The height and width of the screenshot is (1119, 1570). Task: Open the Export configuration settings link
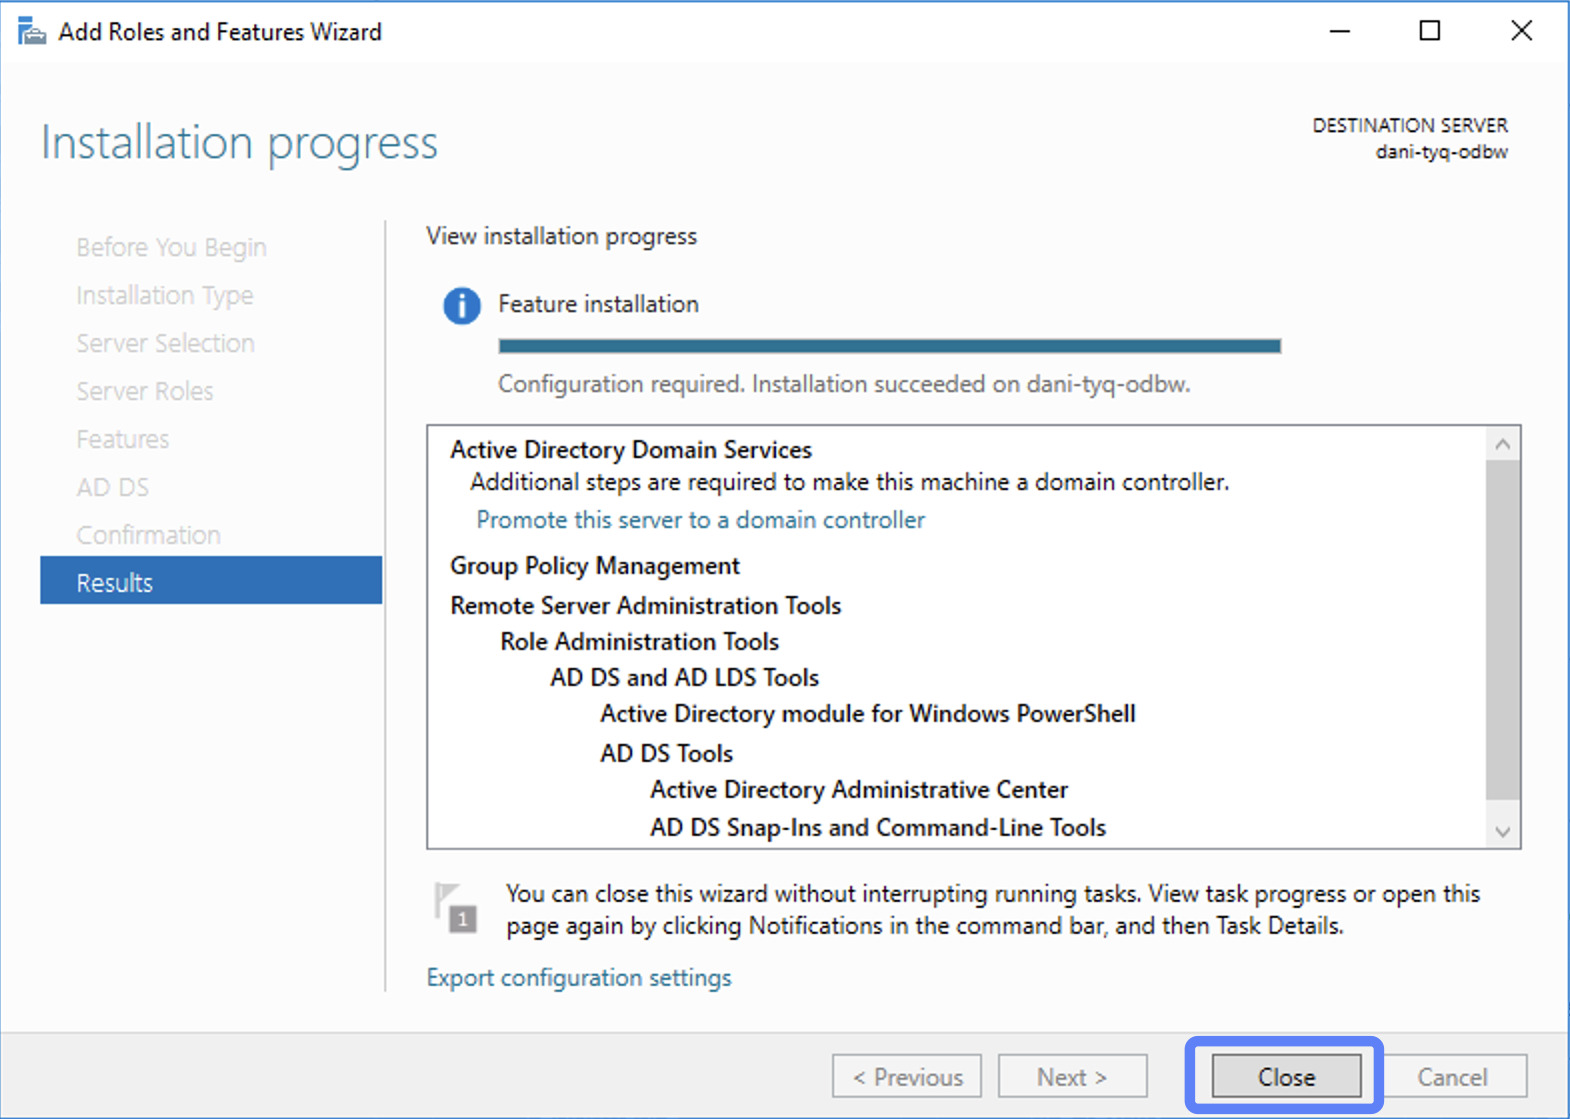click(x=578, y=977)
